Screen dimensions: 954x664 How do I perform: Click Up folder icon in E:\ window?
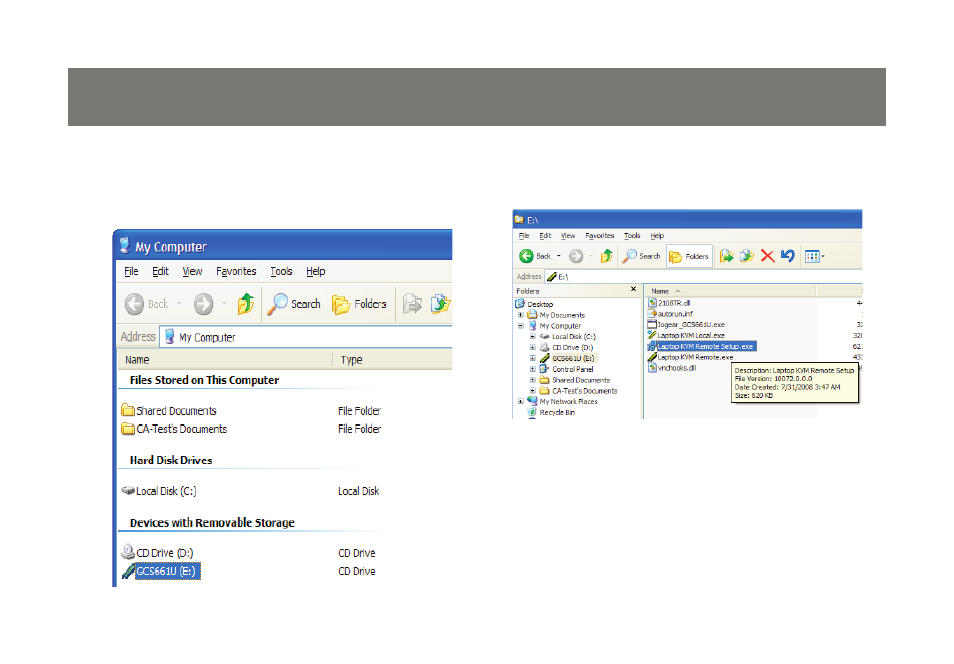click(607, 256)
